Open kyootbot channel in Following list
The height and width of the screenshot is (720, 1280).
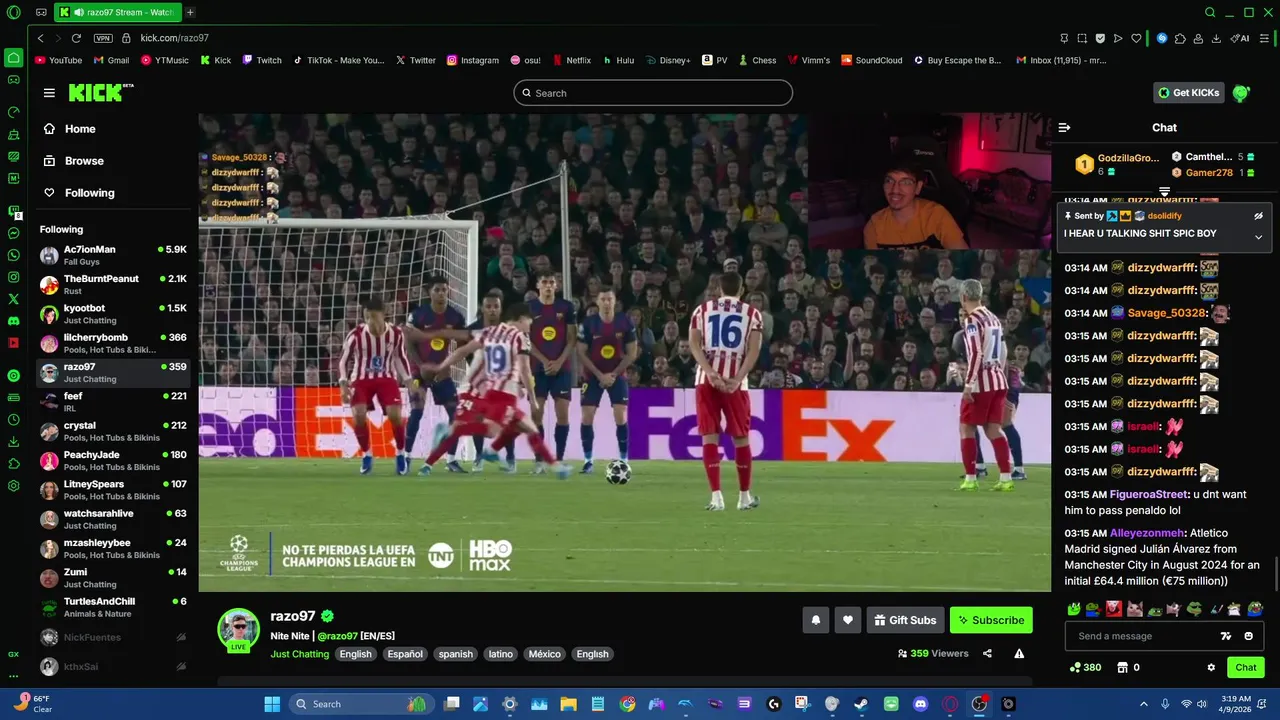pos(114,314)
